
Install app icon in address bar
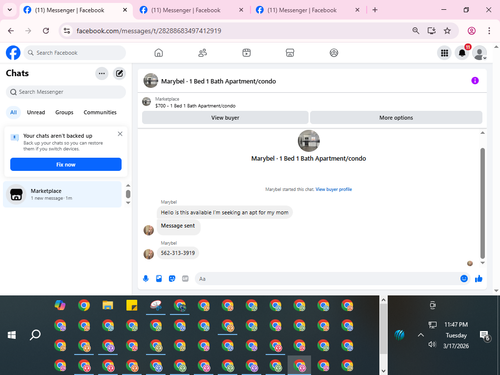(x=432, y=31)
